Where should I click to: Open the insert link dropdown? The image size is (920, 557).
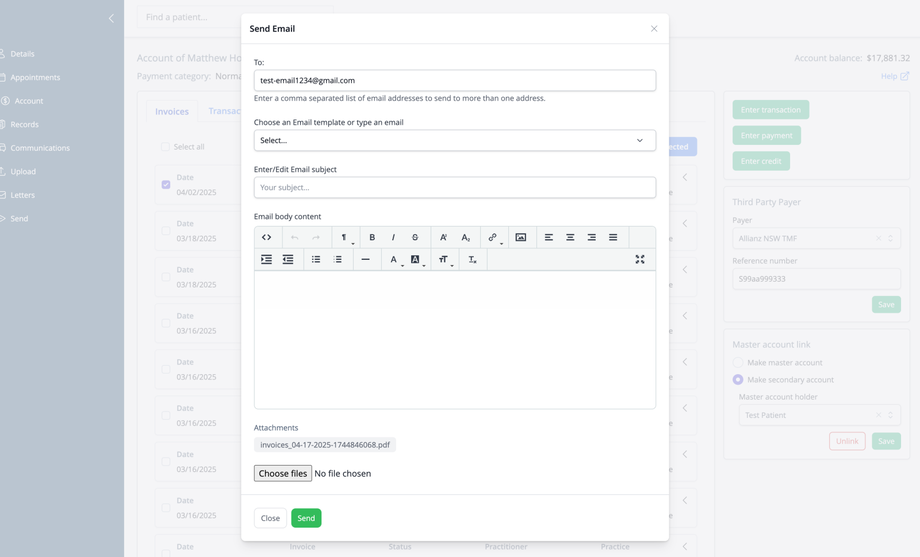coord(495,237)
